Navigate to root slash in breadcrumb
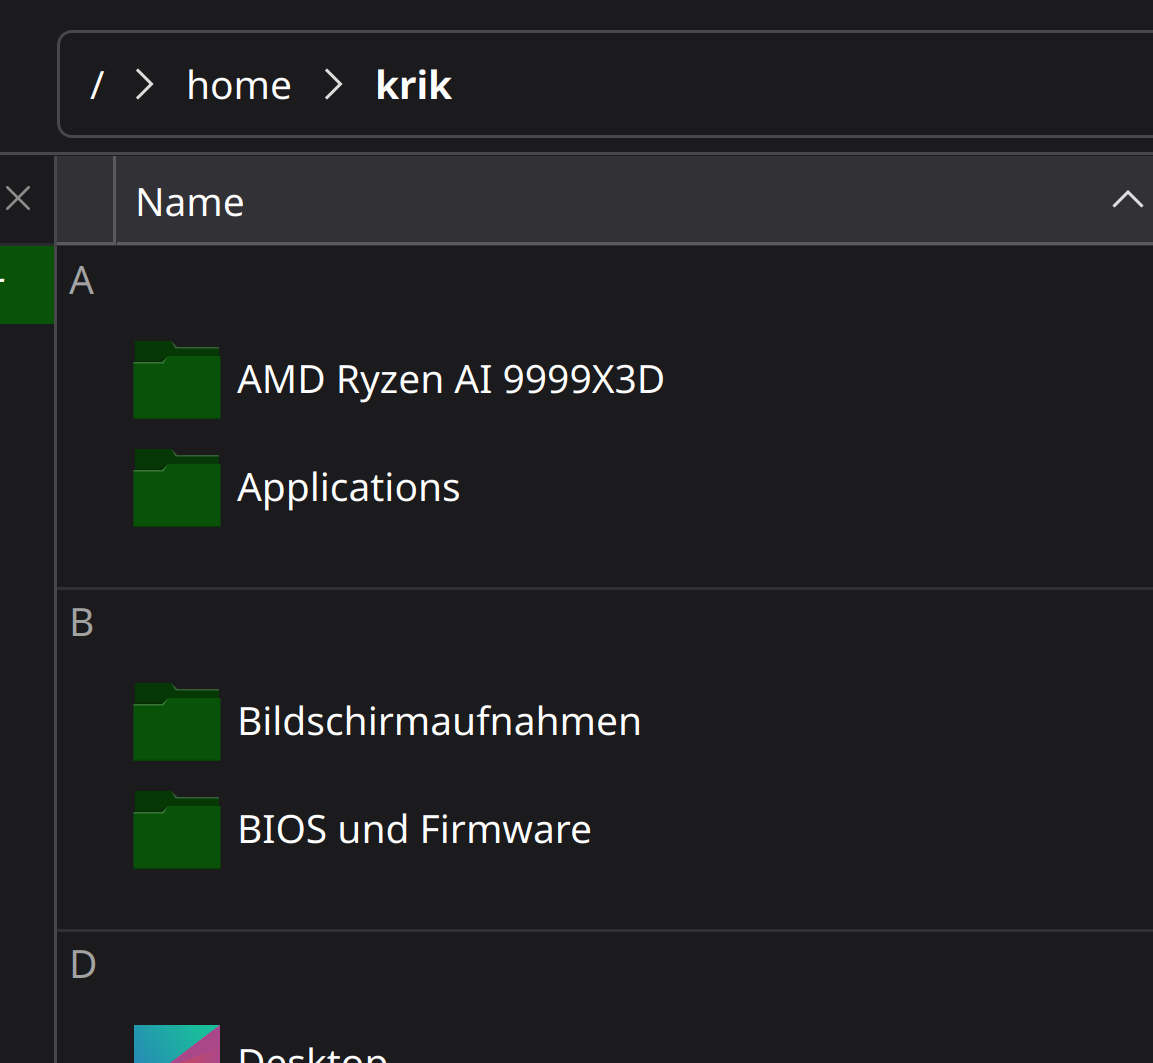Viewport: 1153px width, 1063px height. [96, 85]
